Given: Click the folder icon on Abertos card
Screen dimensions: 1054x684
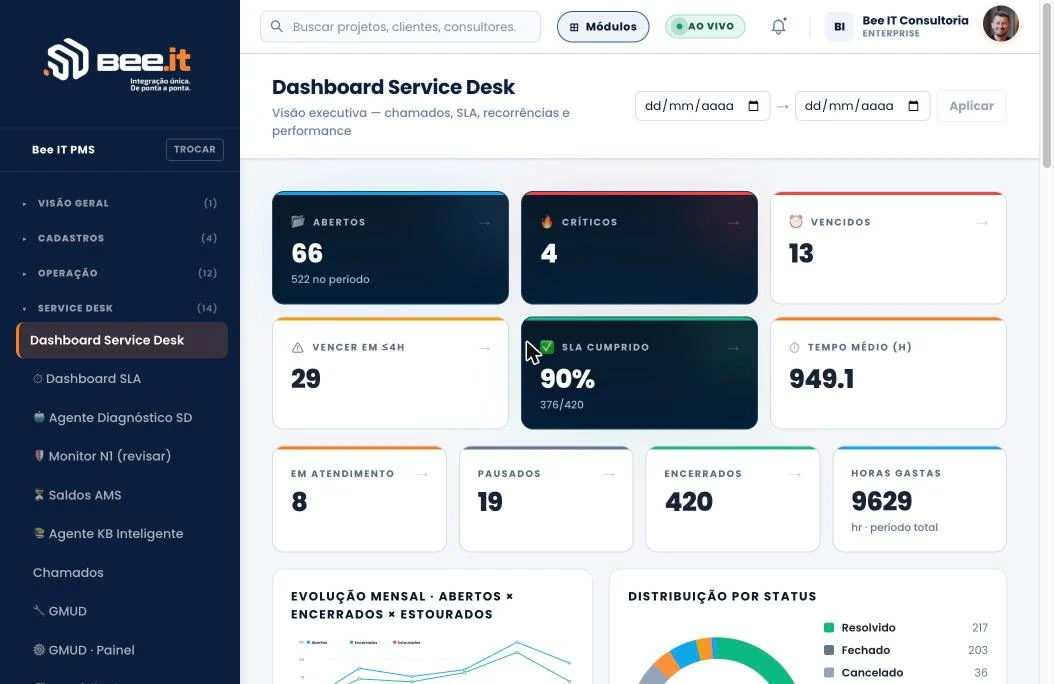Looking at the screenshot, I should pos(298,222).
